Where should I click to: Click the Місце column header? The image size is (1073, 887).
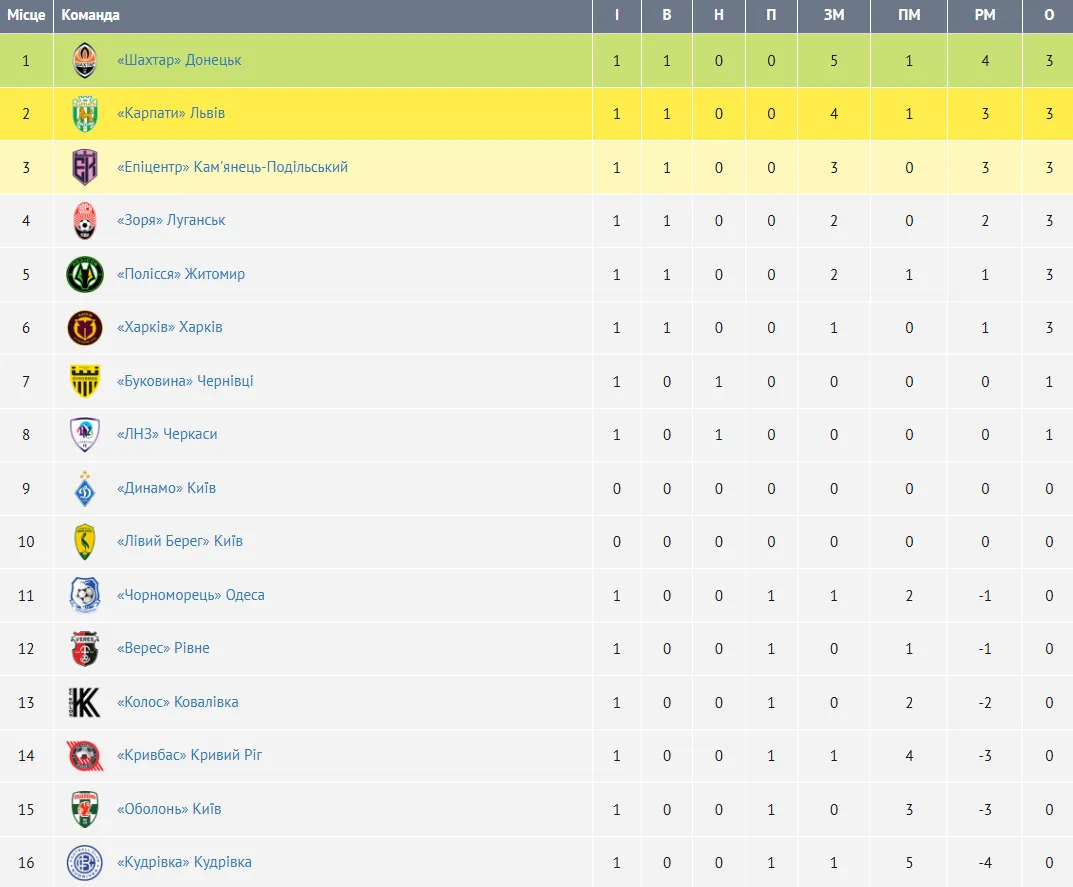(26, 15)
